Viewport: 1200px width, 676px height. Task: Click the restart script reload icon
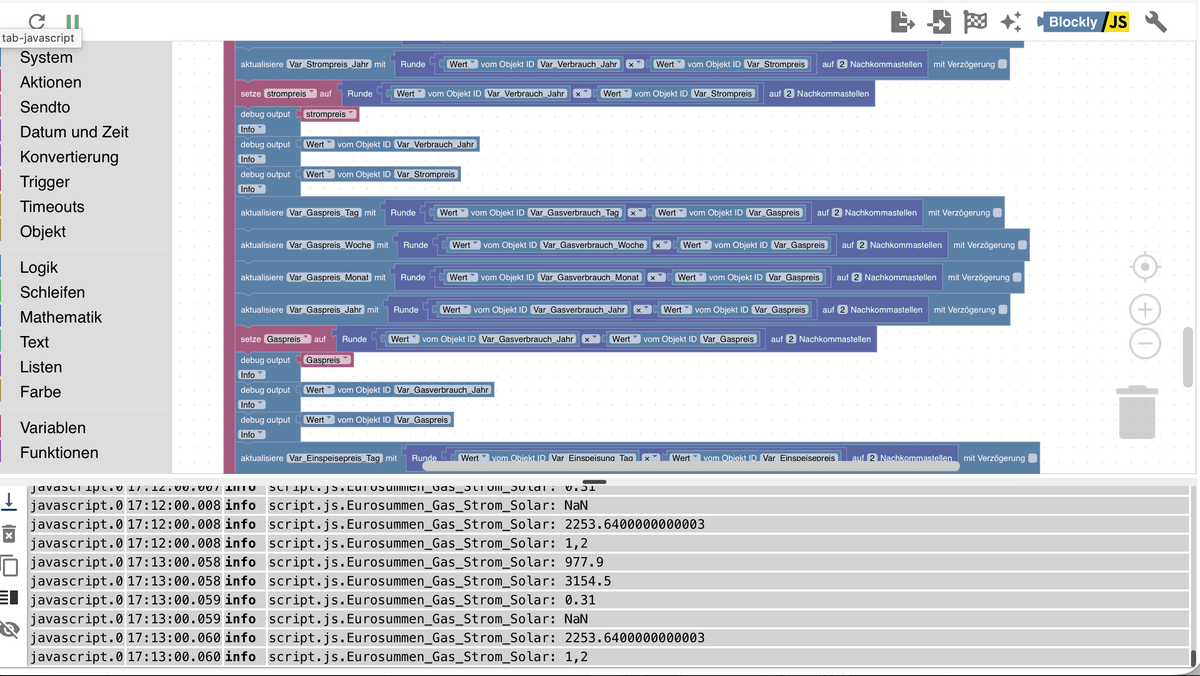(x=37, y=21)
